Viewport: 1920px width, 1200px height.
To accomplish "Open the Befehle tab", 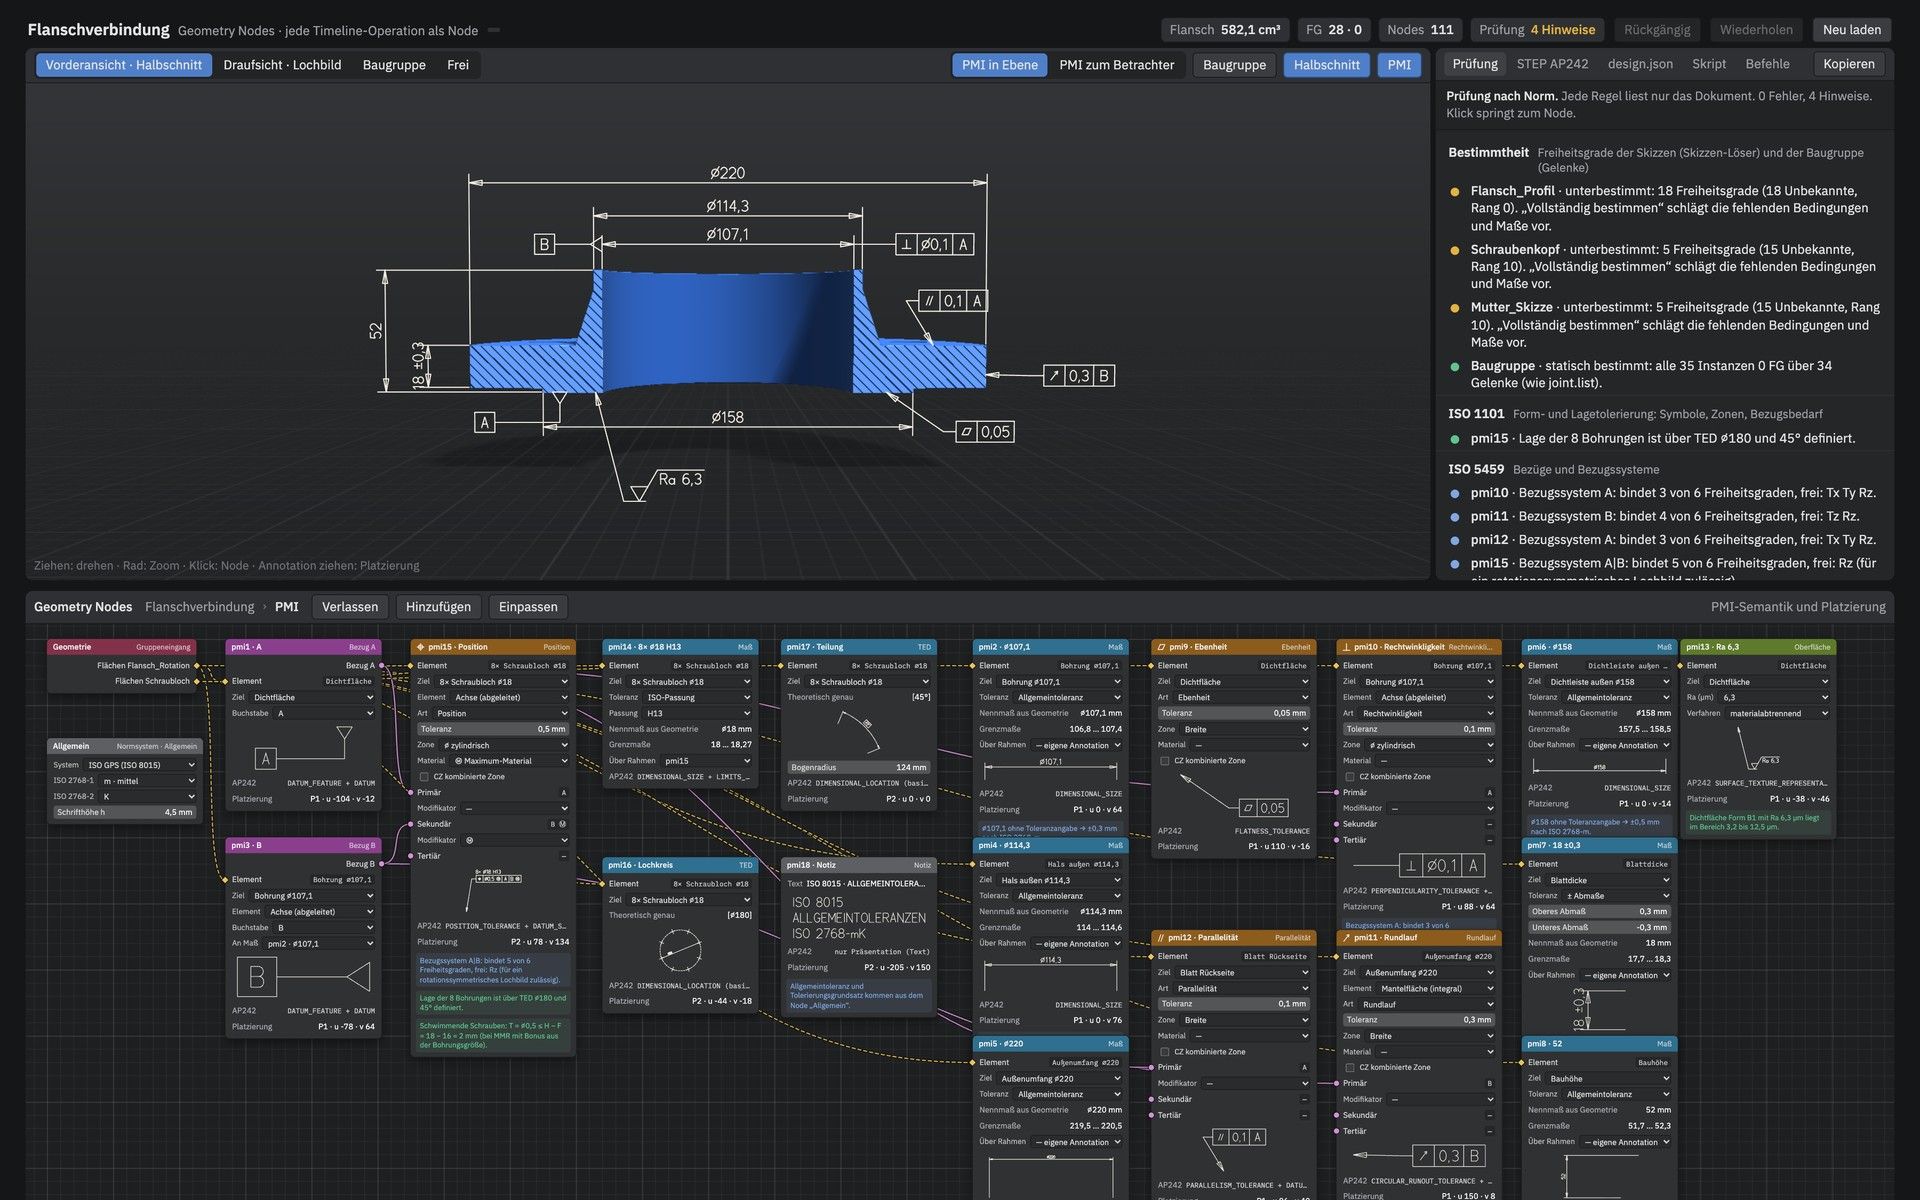I will tap(1767, 64).
